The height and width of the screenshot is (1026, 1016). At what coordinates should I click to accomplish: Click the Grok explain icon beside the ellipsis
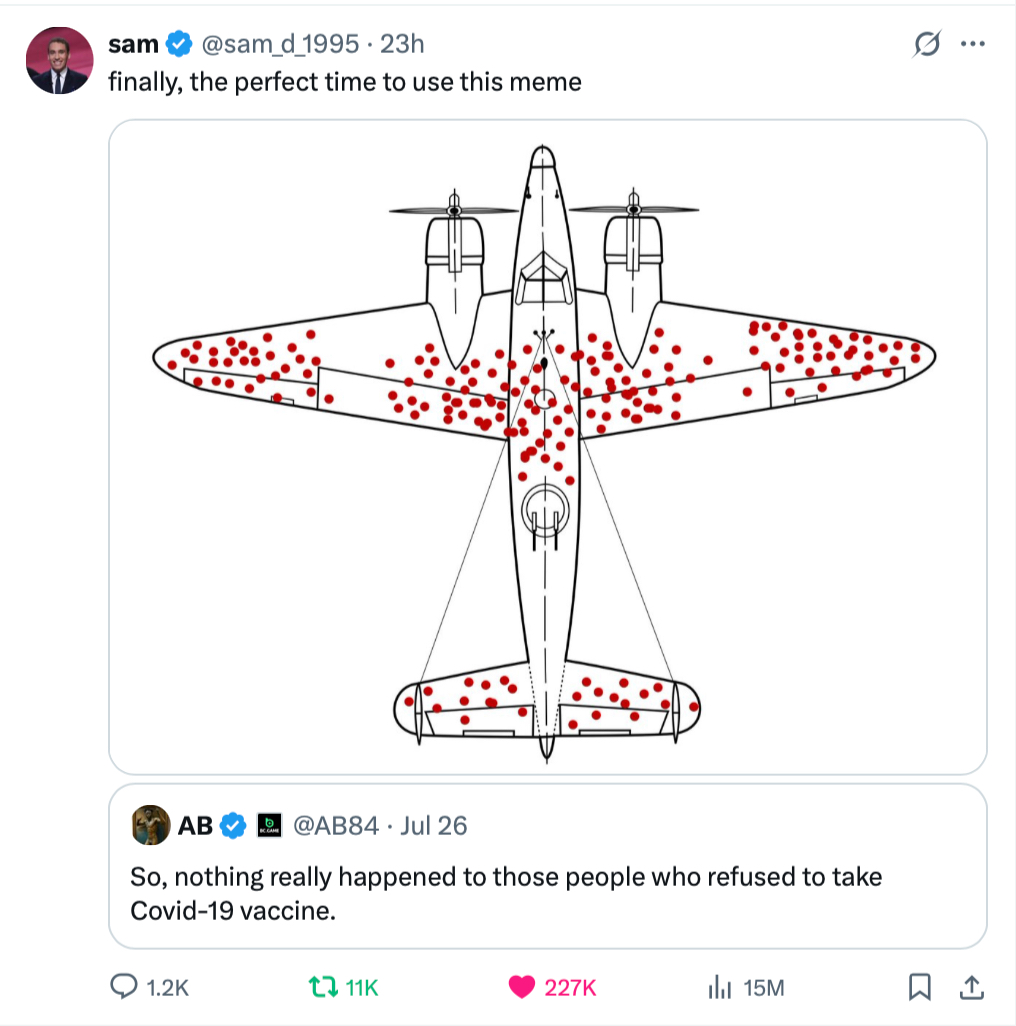coord(927,44)
